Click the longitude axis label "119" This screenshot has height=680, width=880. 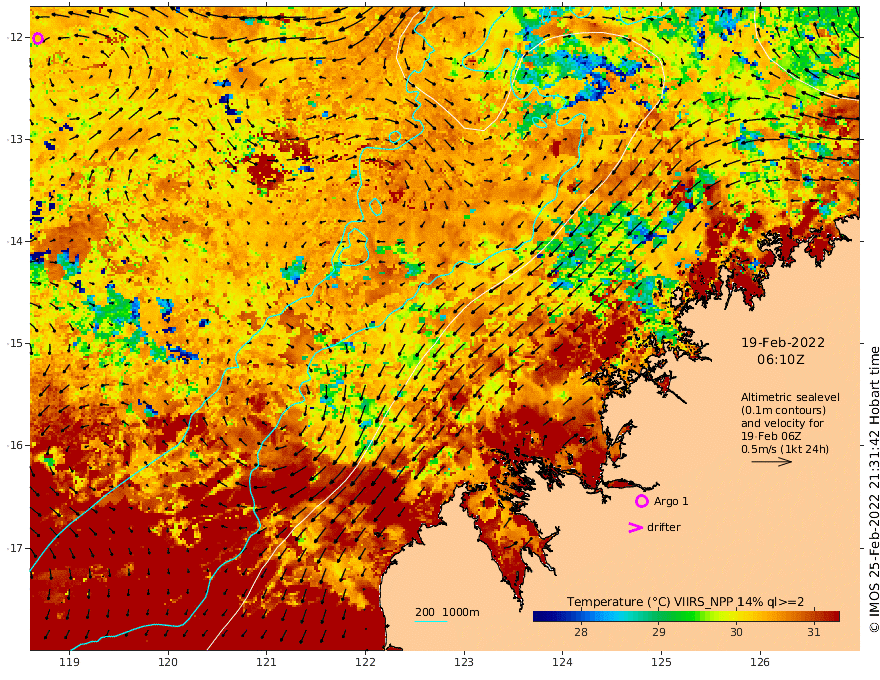[x=70, y=663]
